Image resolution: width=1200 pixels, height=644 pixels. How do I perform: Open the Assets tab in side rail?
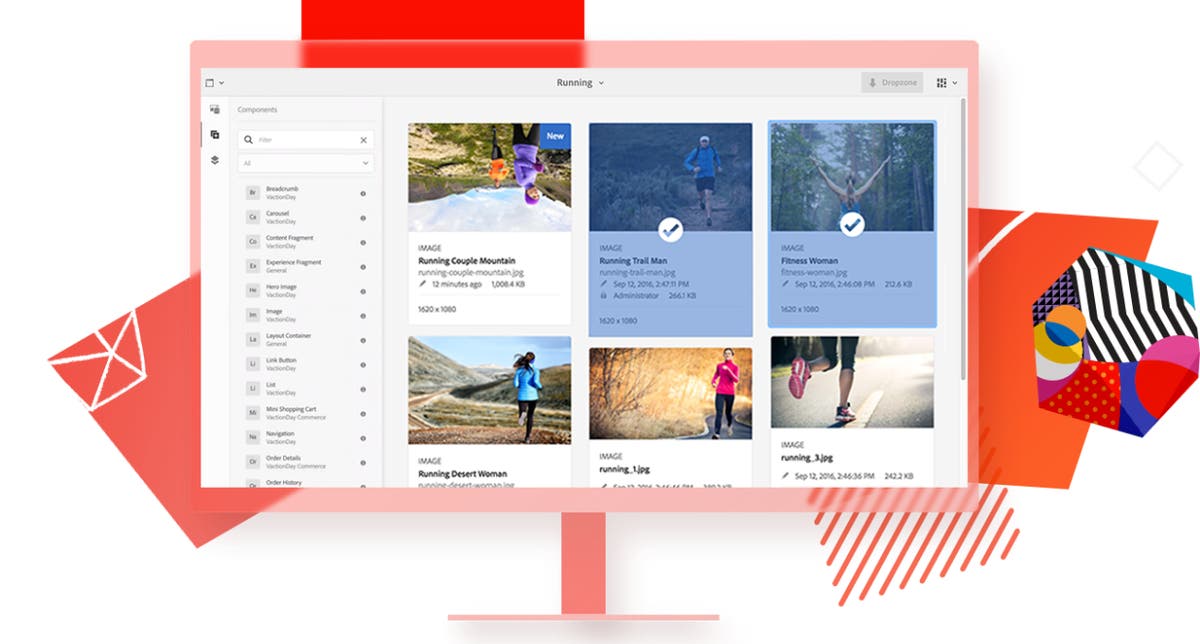click(x=215, y=109)
